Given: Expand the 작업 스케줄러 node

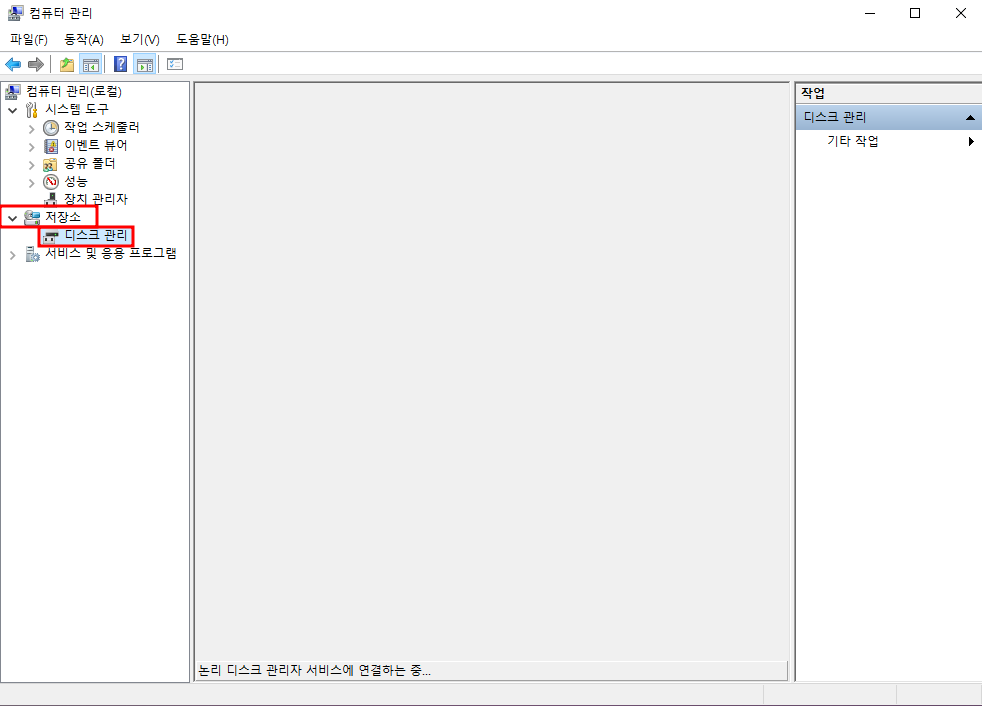Looking at the screenshot, I should pyautogui.click(x=31, y=129).
